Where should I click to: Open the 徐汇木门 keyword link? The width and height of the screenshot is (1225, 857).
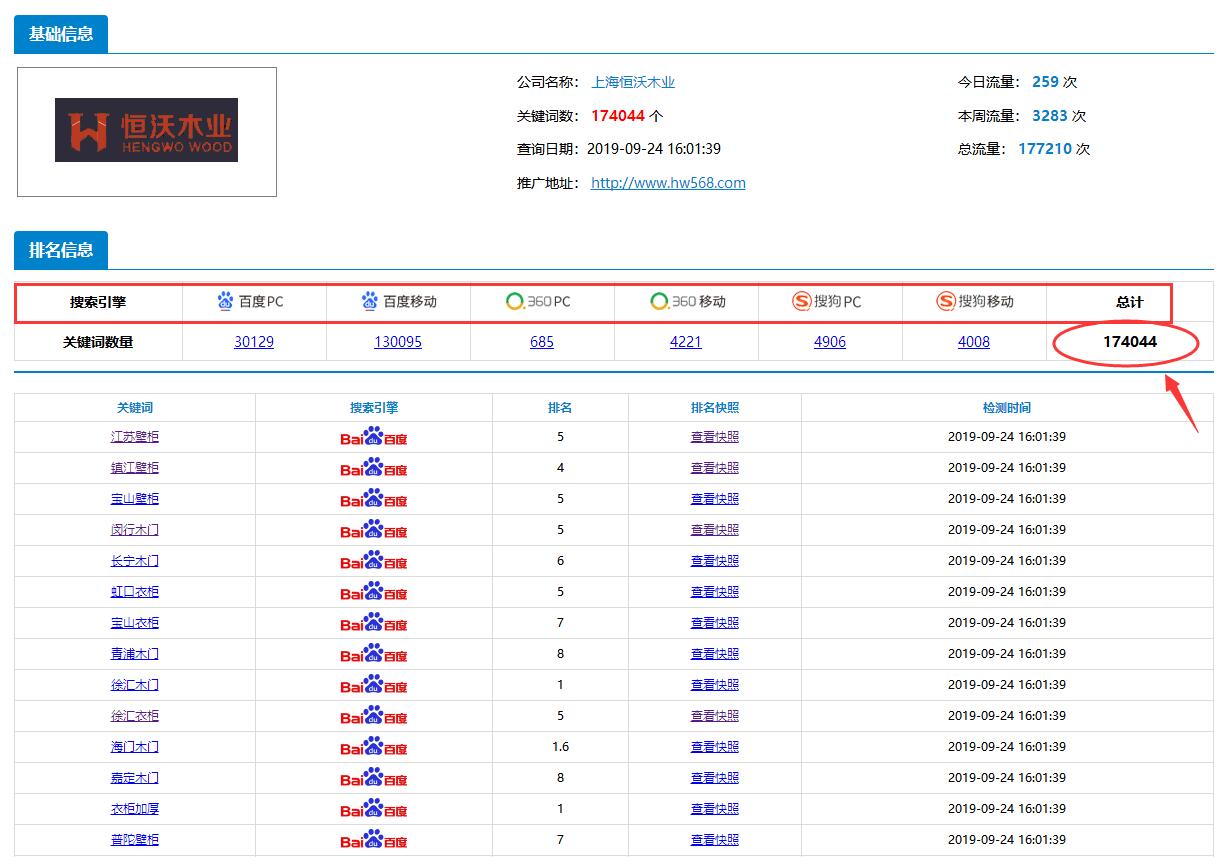[x=135, y=685]
